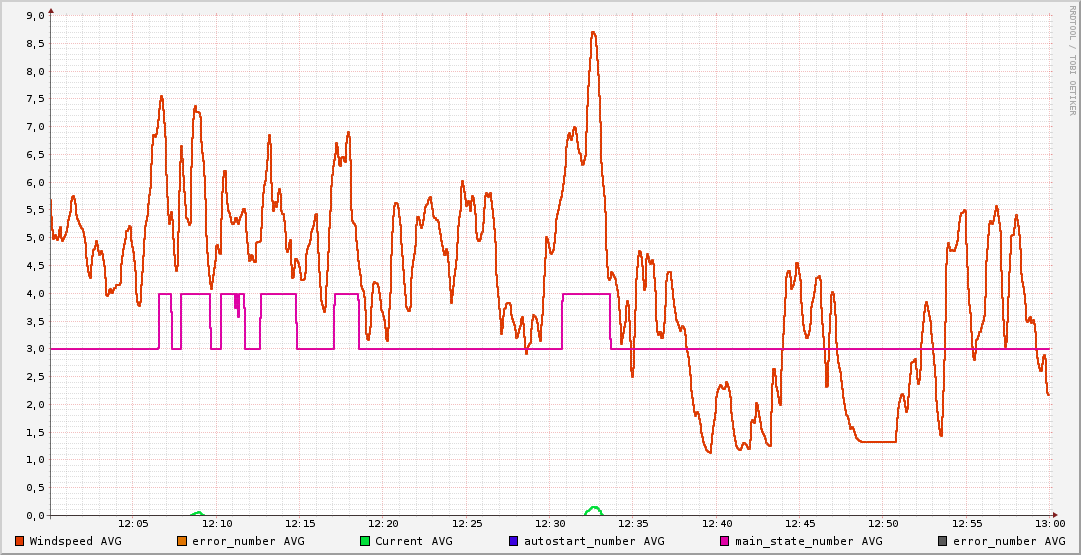Click the 4,0 value on the Y axis
The width and height of the screenshot is (1081, 555).
click(35, 294)
